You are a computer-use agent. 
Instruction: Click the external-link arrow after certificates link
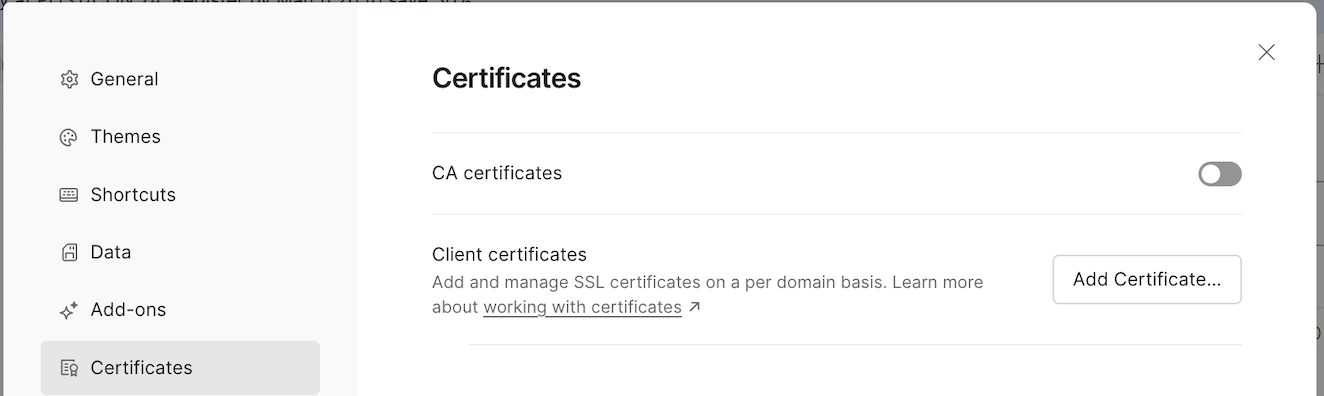(x=695, y=308)
